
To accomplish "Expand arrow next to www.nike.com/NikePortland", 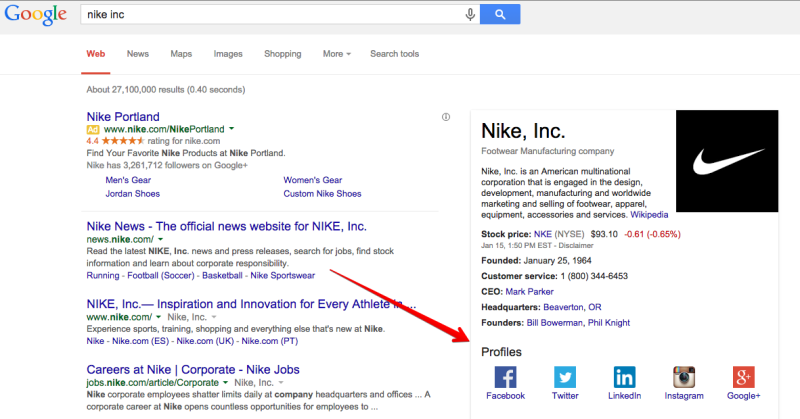I will pos(232,129).
